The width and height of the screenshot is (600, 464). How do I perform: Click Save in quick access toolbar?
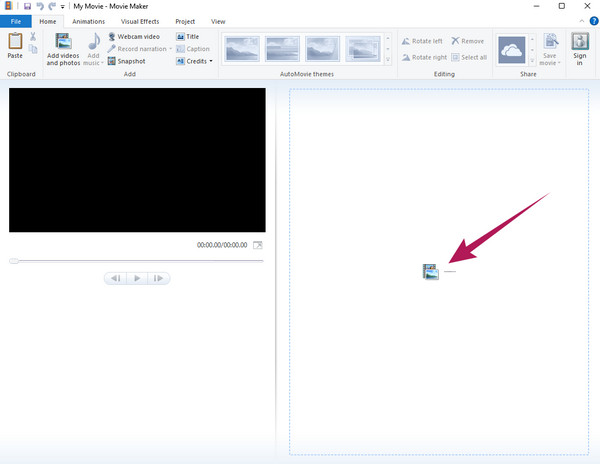[27, 6]
